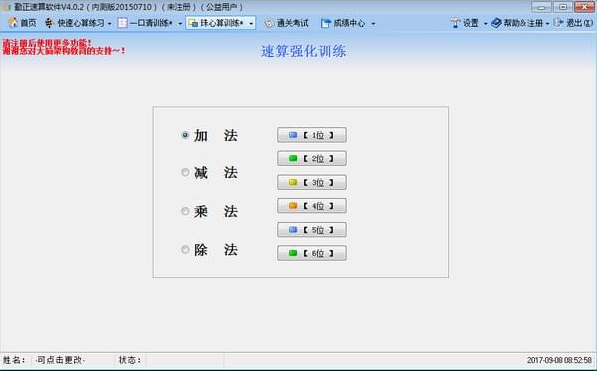Click the 珠心算训练 toolbar icon
This screenshot has height=371, width=597.
tap(193, 23)
